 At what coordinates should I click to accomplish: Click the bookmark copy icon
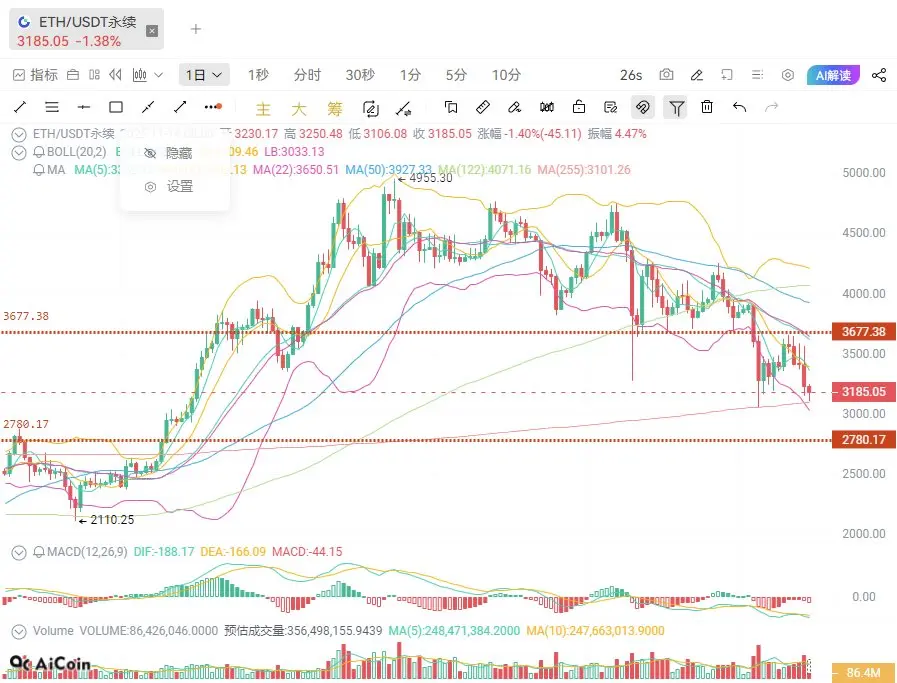(451, 107)
